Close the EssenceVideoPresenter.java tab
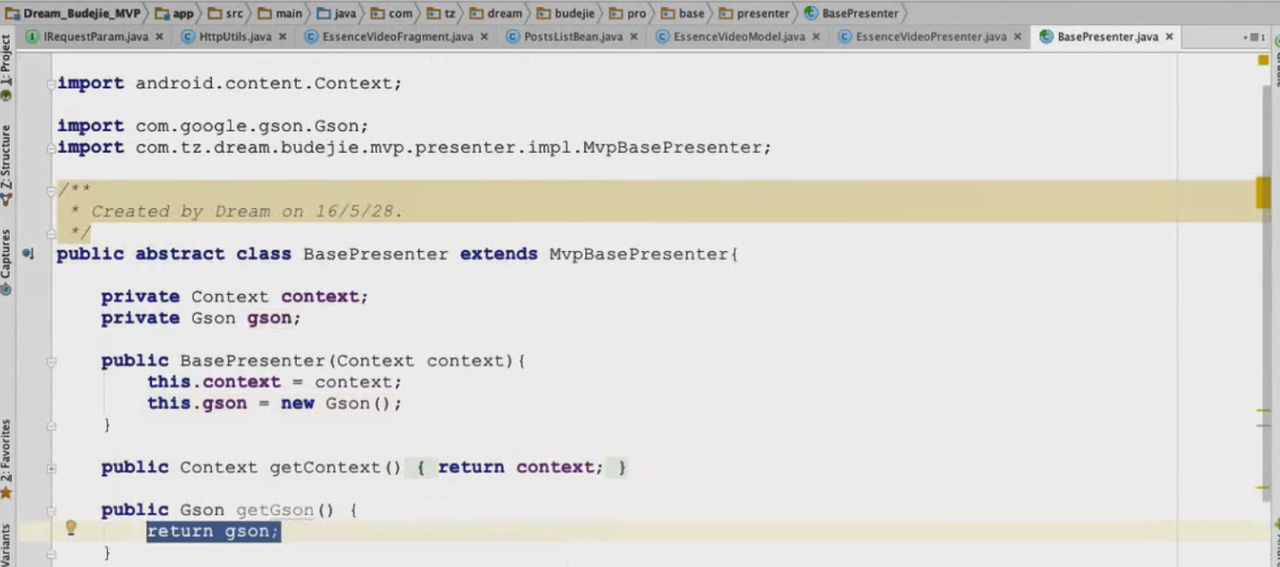The width and height of the screenshot is (1280, 567). 1018,37
